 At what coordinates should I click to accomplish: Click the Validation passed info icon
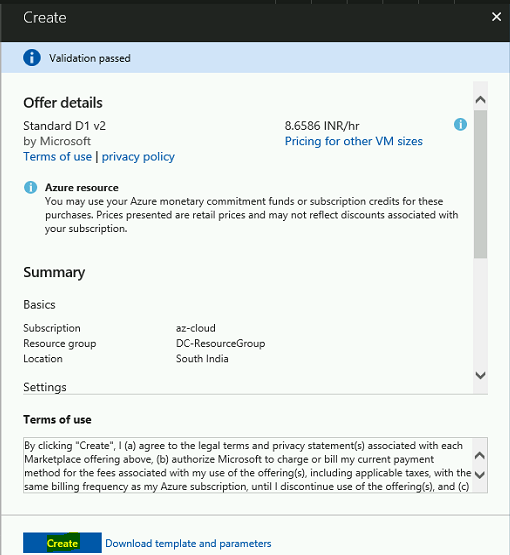32,57
